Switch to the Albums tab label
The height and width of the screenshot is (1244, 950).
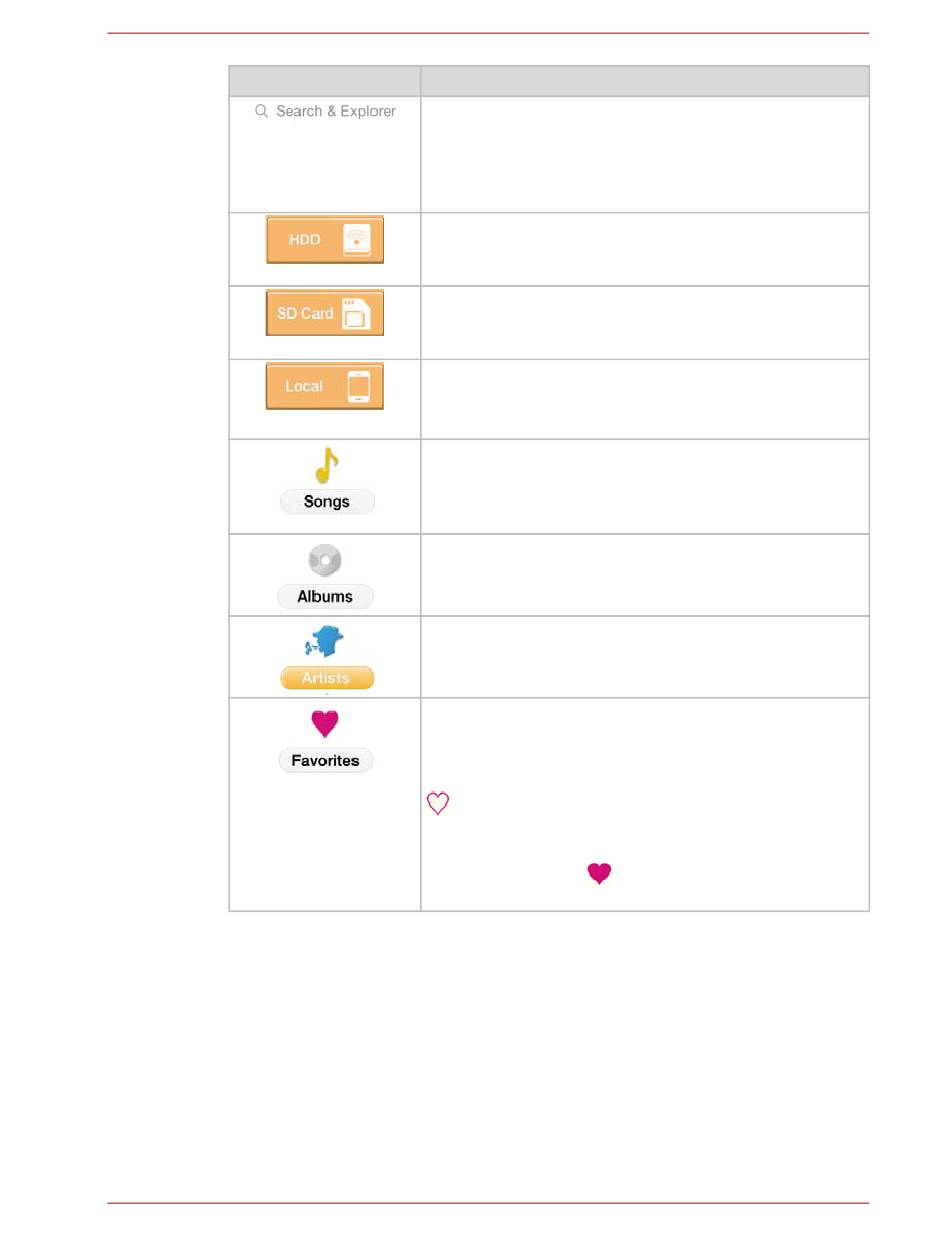click(325, 597)
